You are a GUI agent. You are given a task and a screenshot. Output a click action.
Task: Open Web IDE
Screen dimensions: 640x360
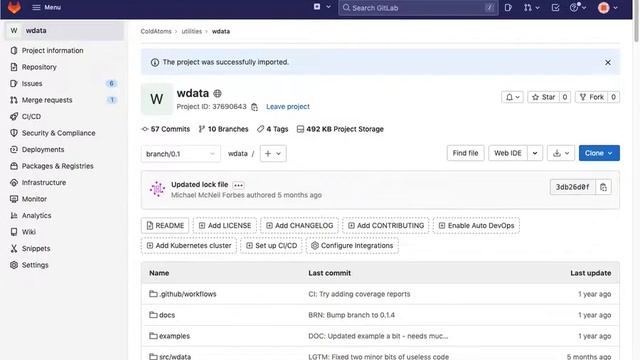pyautogui.click(x=508, y=153)
